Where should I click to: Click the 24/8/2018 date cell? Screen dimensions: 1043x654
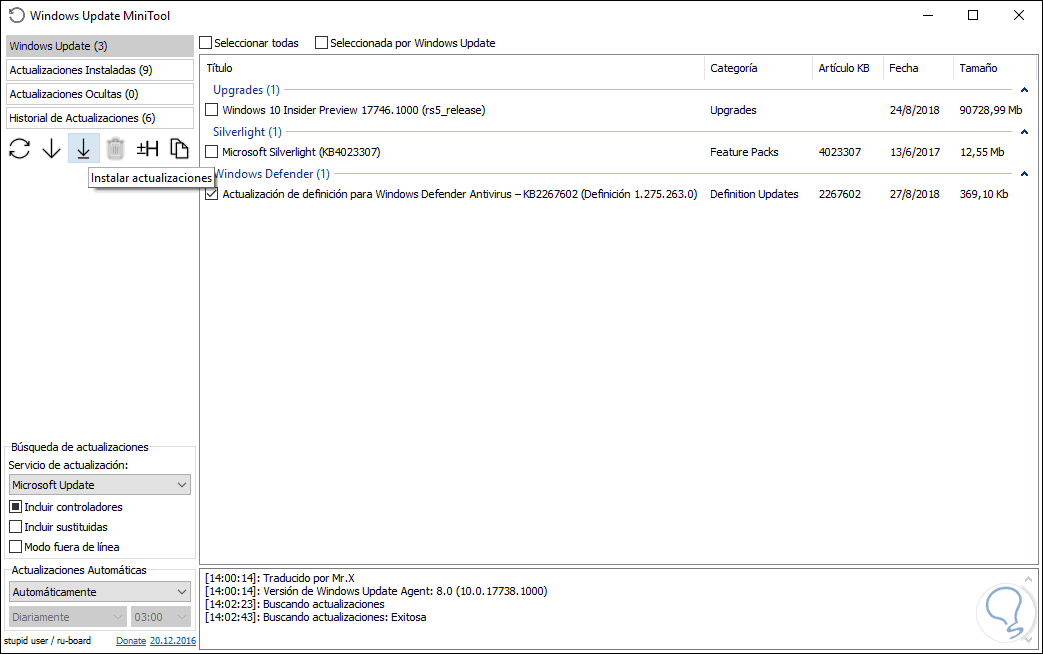coord(915,110)
